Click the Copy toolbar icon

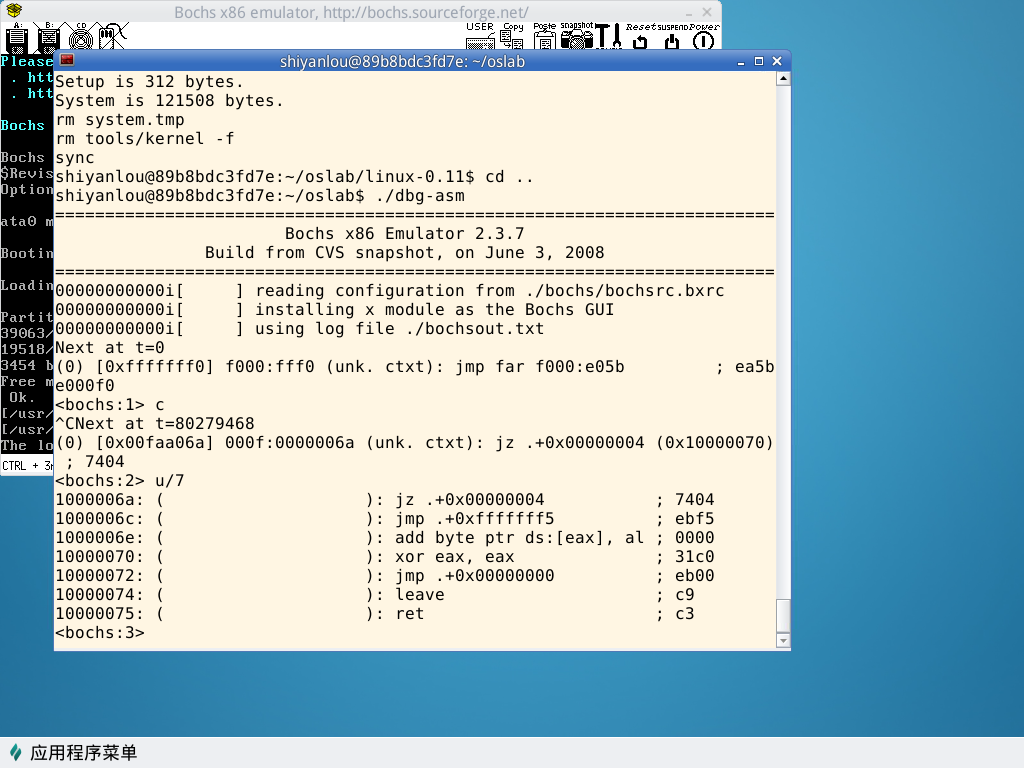512,37
